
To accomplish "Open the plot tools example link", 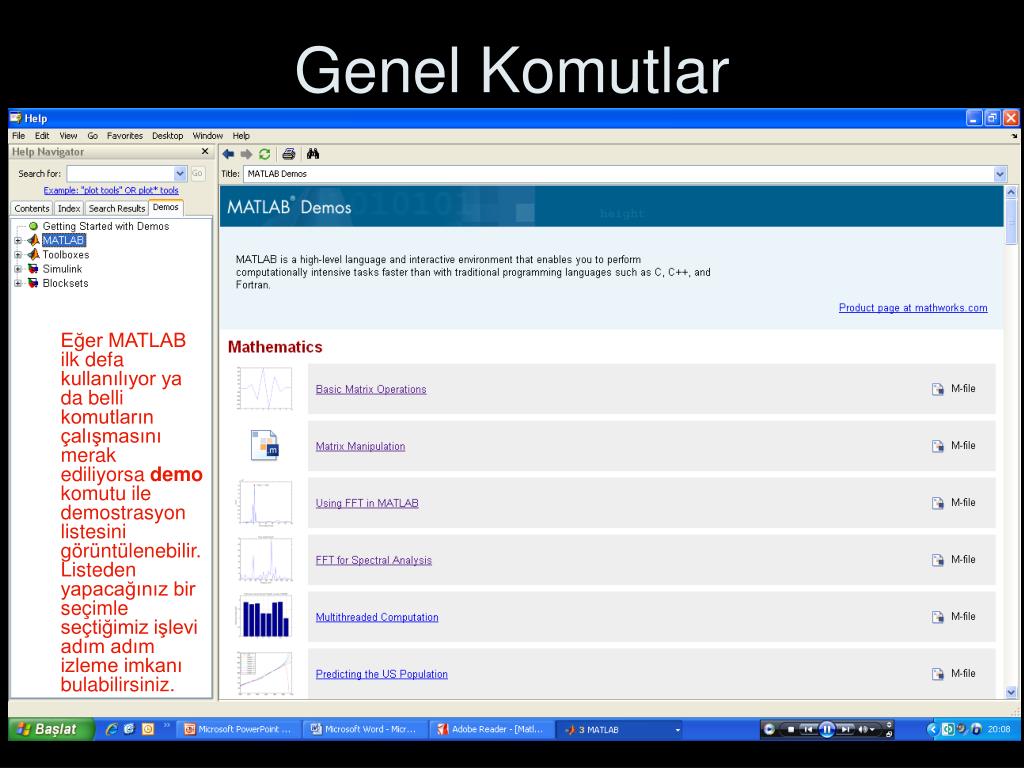I will 111,190.
